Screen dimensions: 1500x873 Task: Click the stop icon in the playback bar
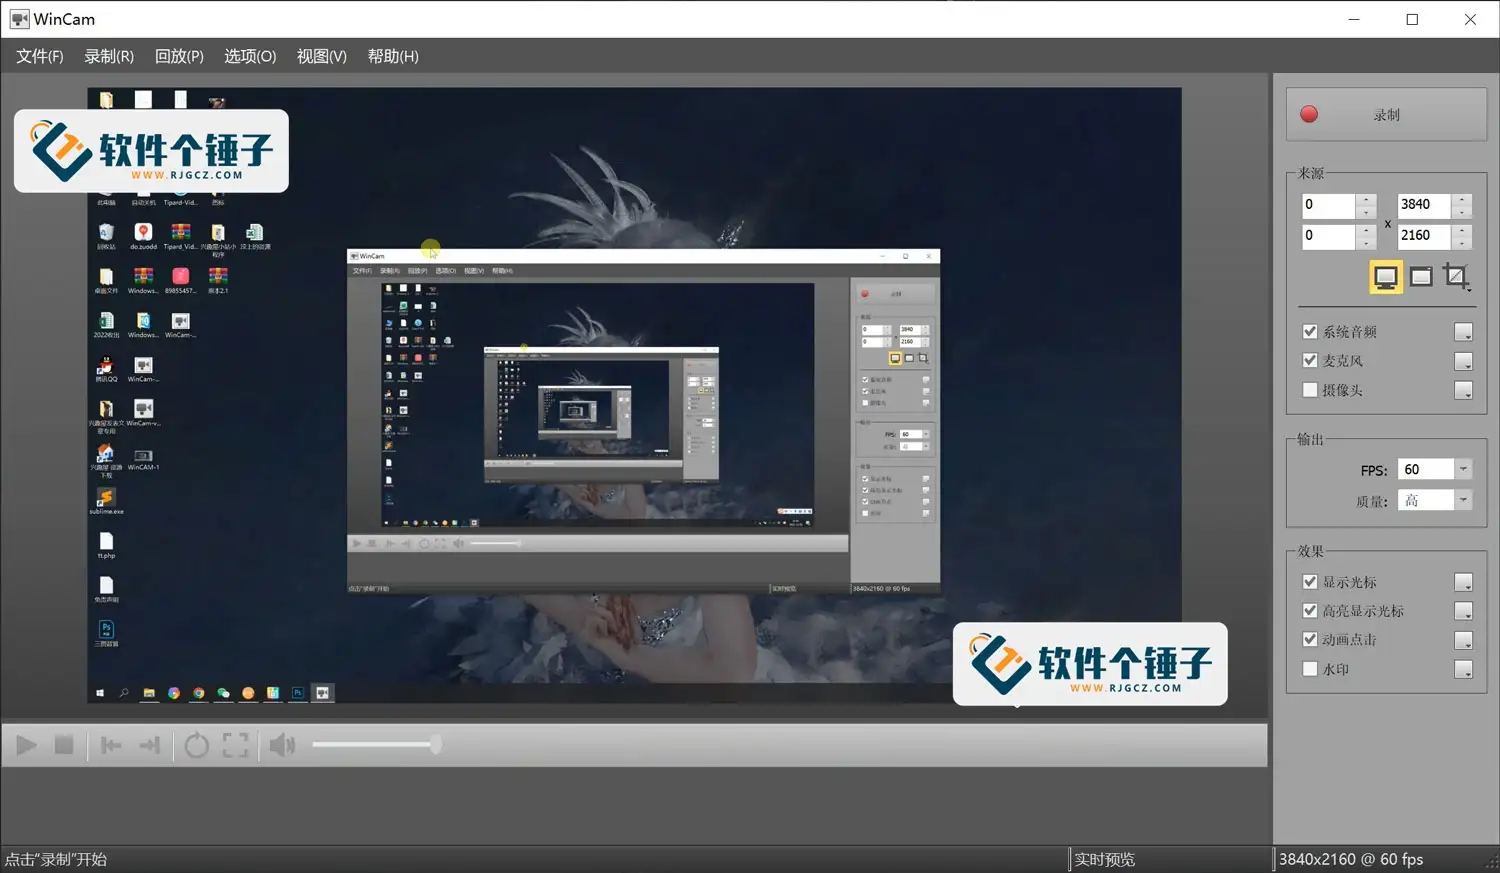point(64,744)
